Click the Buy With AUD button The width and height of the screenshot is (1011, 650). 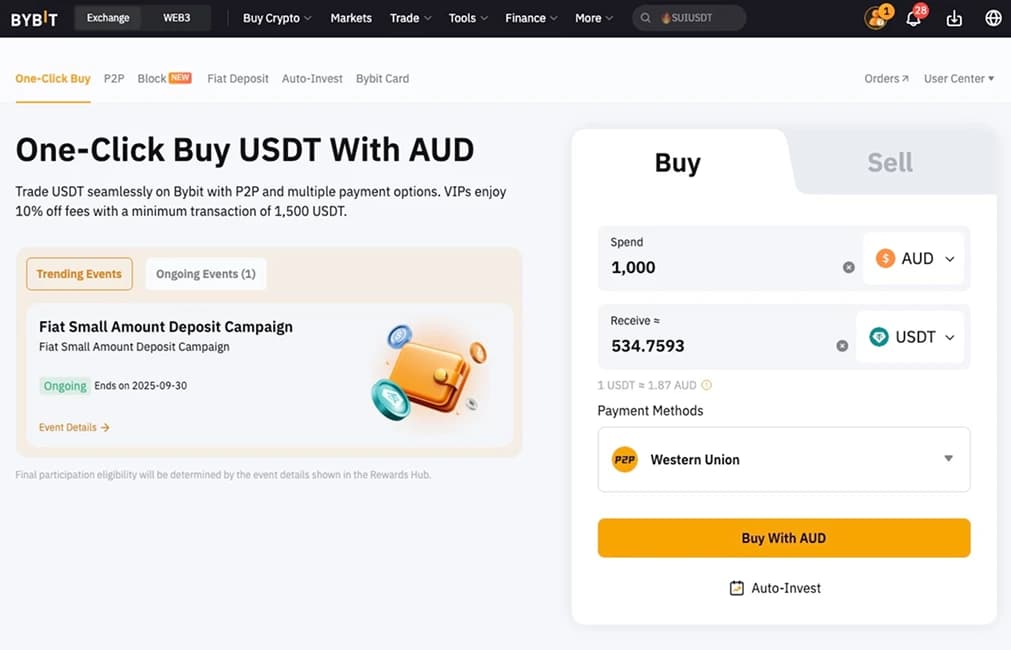(783, 537)
